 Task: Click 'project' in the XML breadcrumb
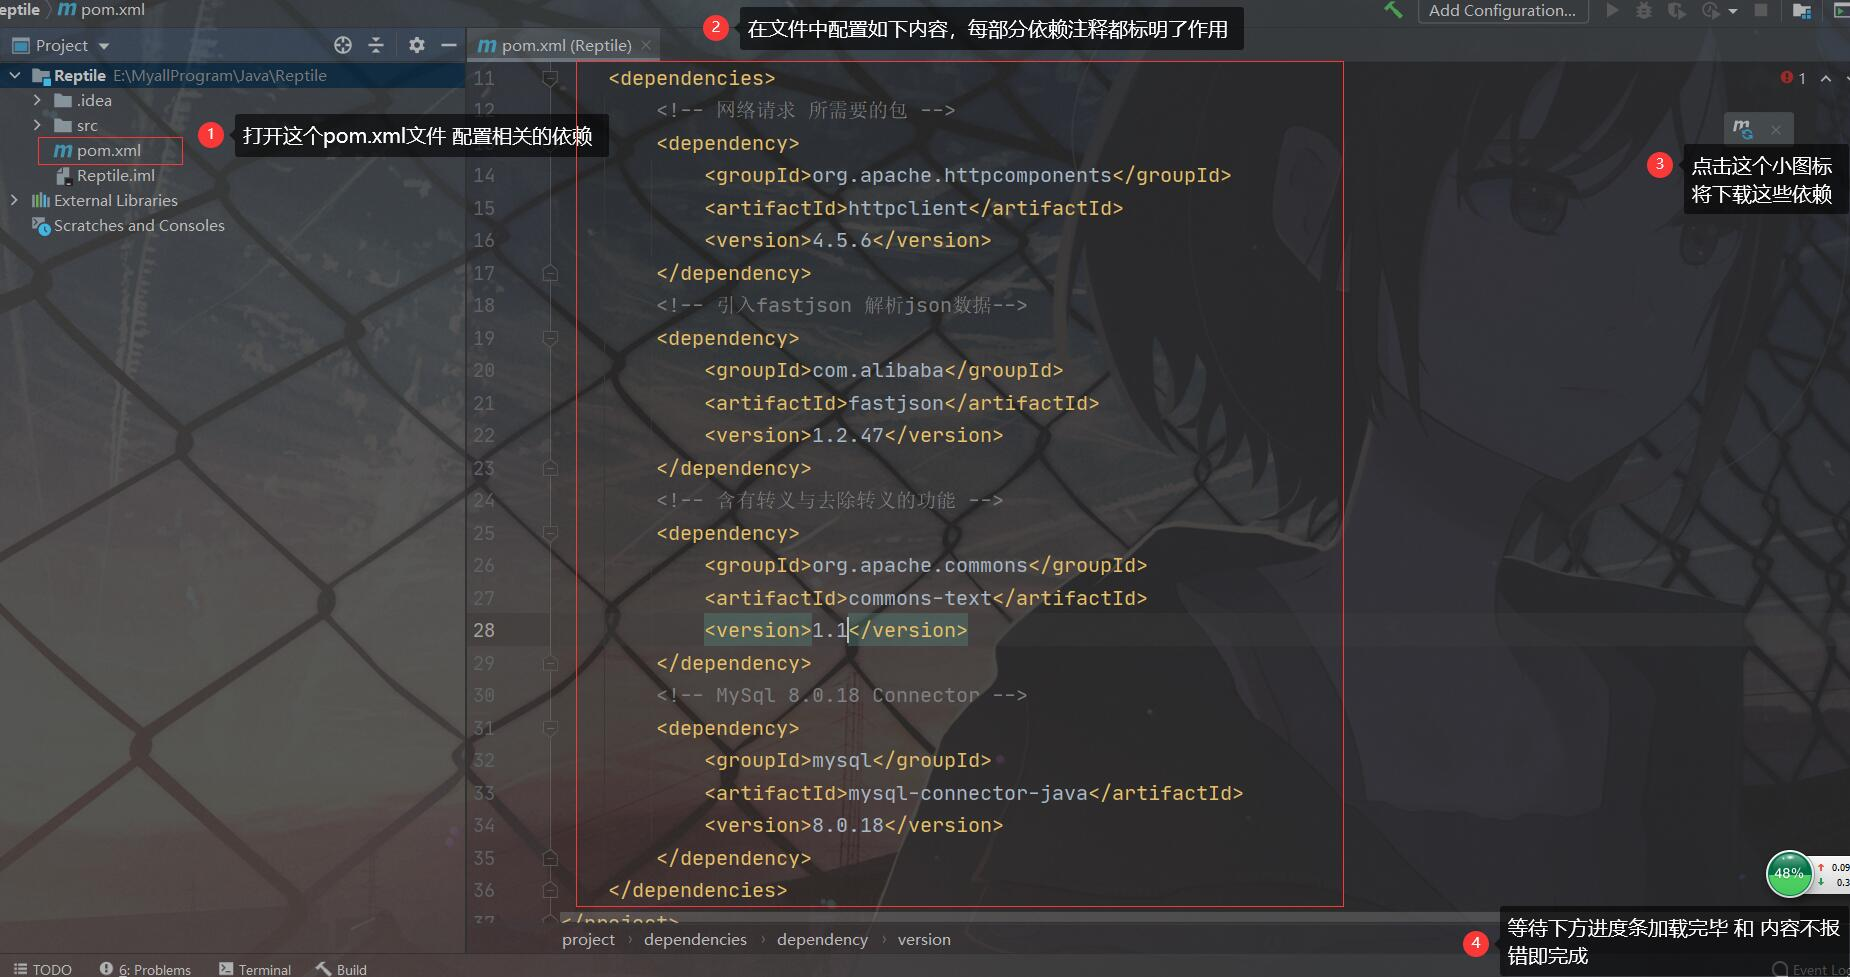(588, 940)
